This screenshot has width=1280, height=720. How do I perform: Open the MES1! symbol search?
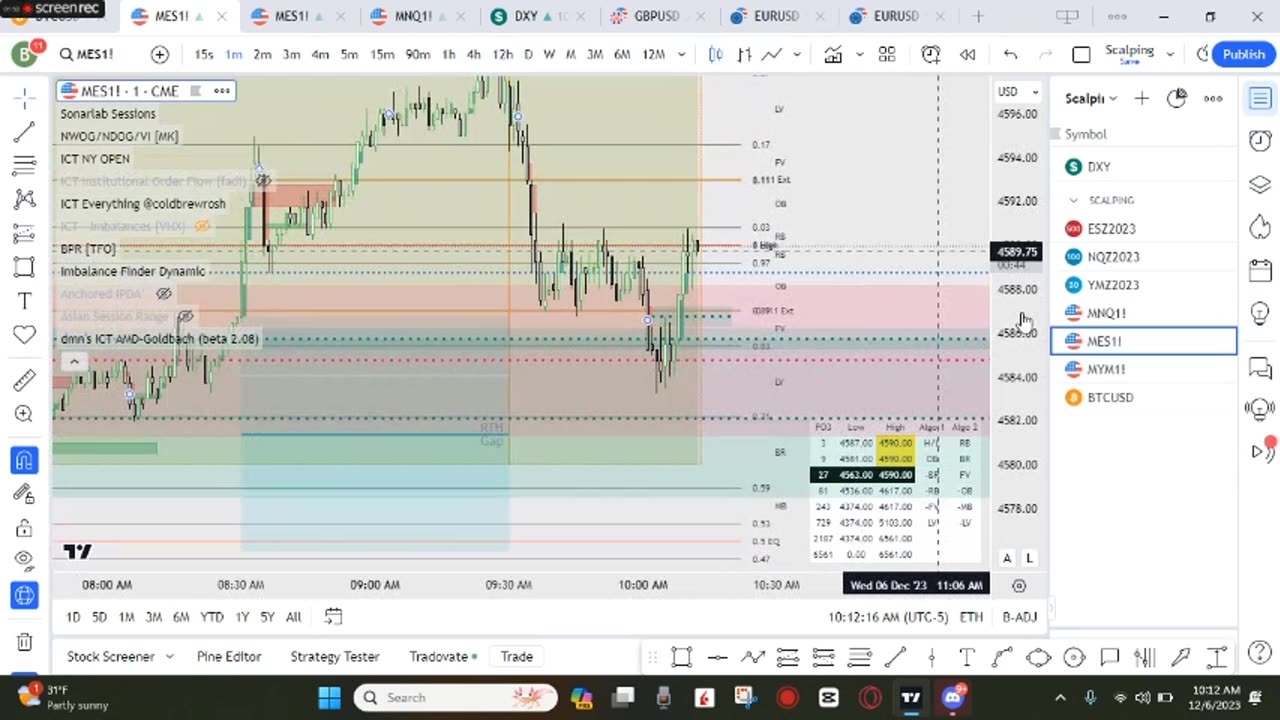pos(87,54)
